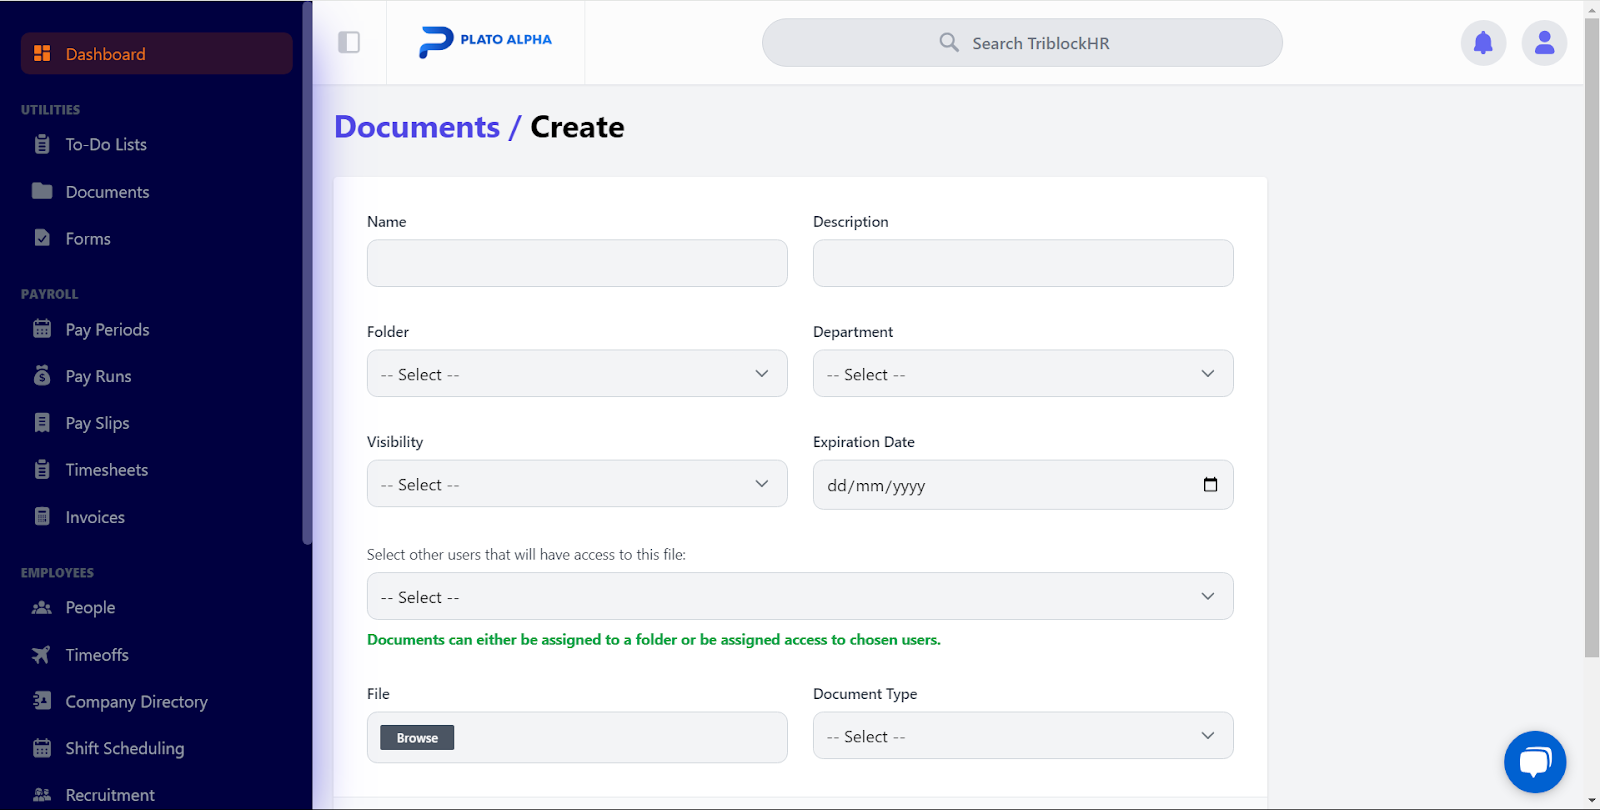
Task: Click the To-Do Lists clipboard icon
Action: [42, 144]
